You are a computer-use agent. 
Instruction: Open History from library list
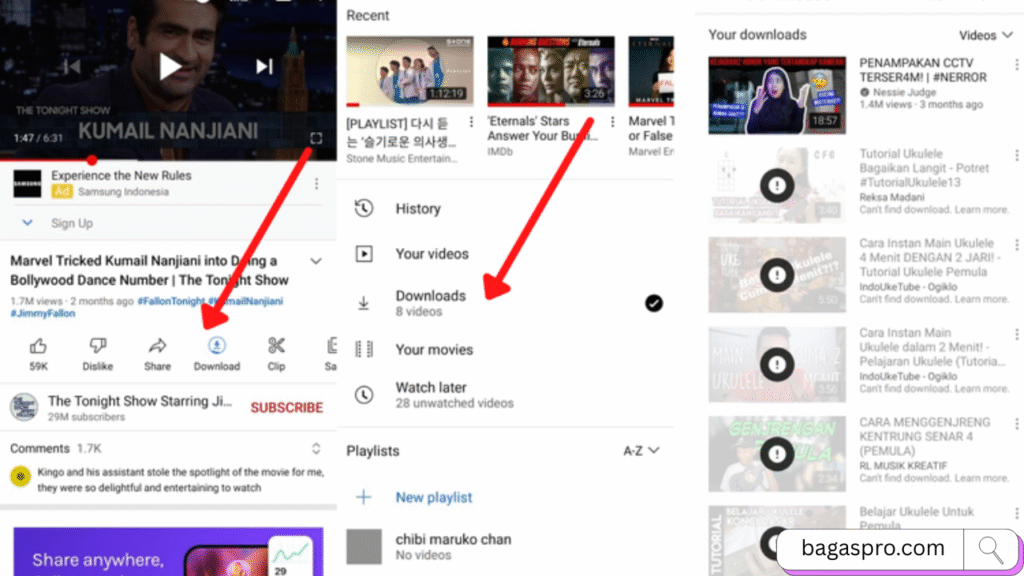[x=417, y=209]
